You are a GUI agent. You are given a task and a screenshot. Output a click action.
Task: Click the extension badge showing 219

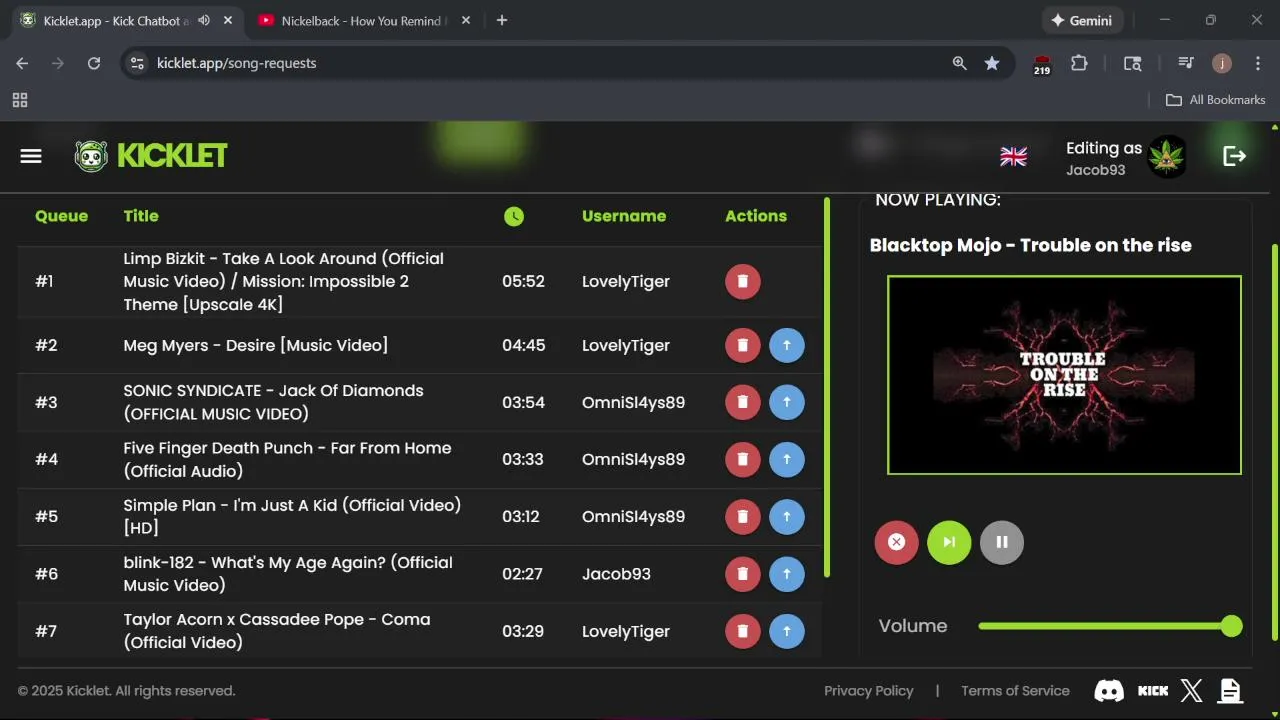point(1042,64)
